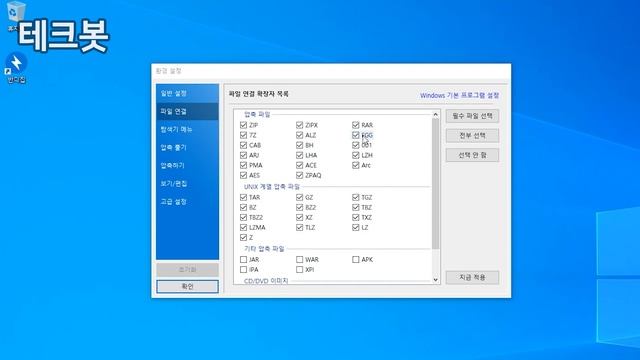Image resolution: width=640 pixels, height=360 pixels.
Task: Switch to the 압축하기 settings tab
Action: point(187,165)
